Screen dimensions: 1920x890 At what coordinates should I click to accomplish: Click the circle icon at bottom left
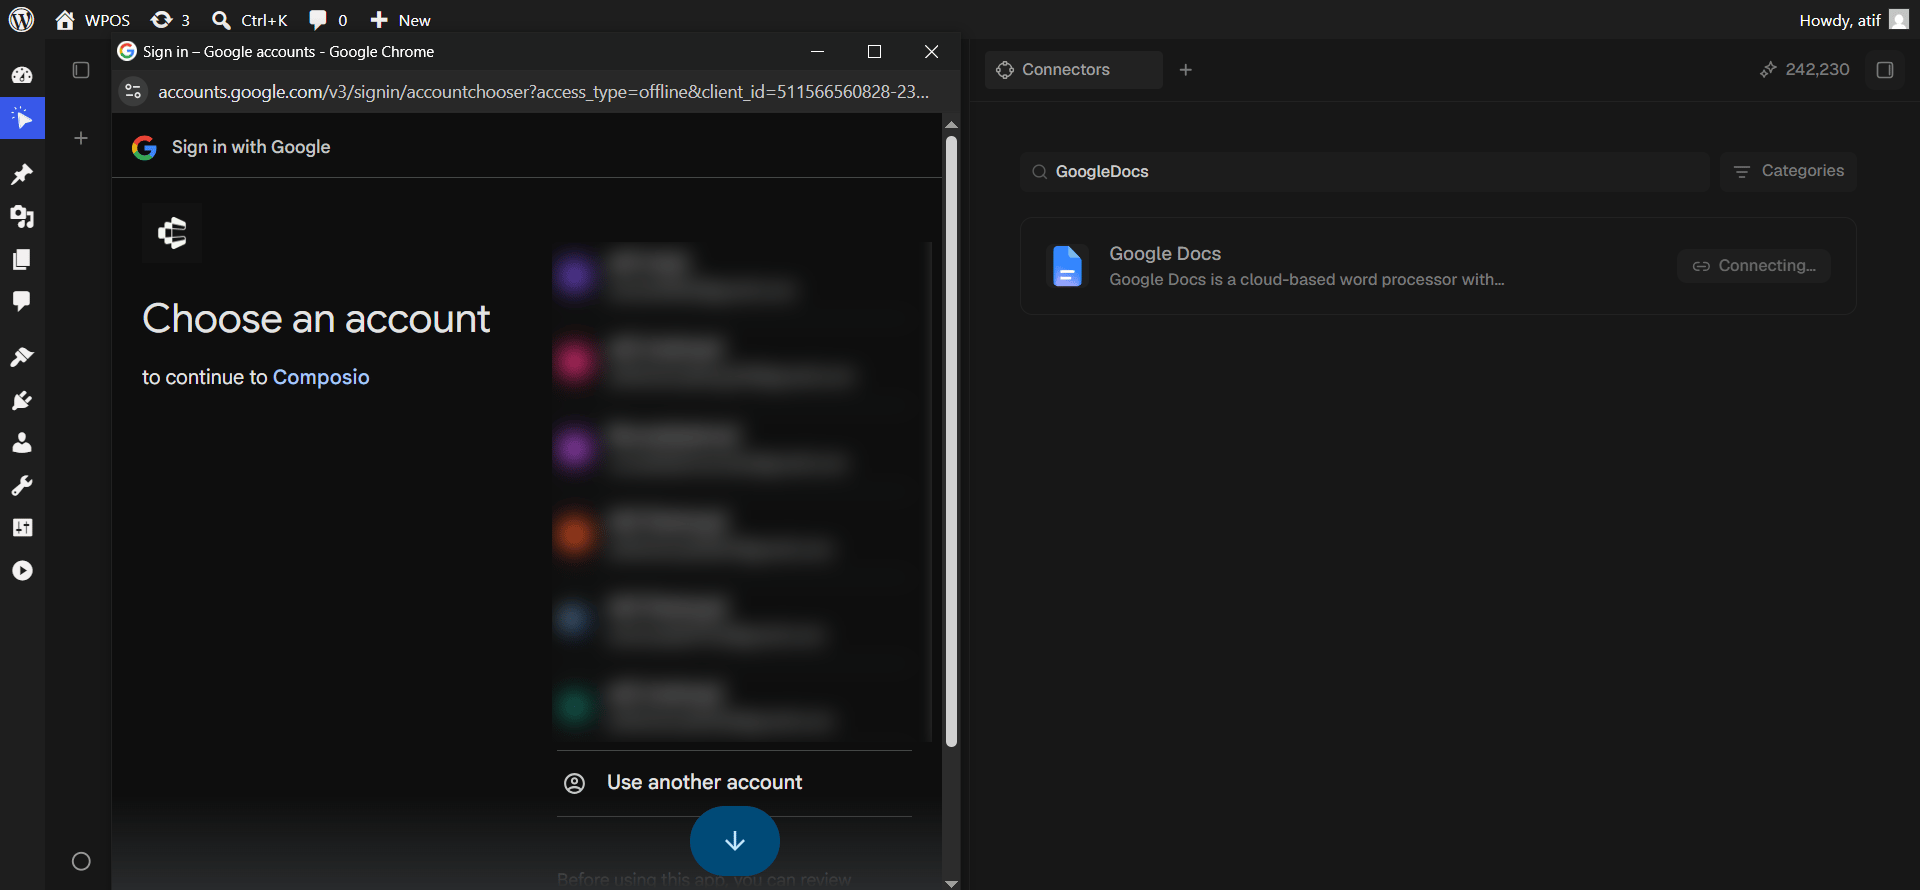81,861
